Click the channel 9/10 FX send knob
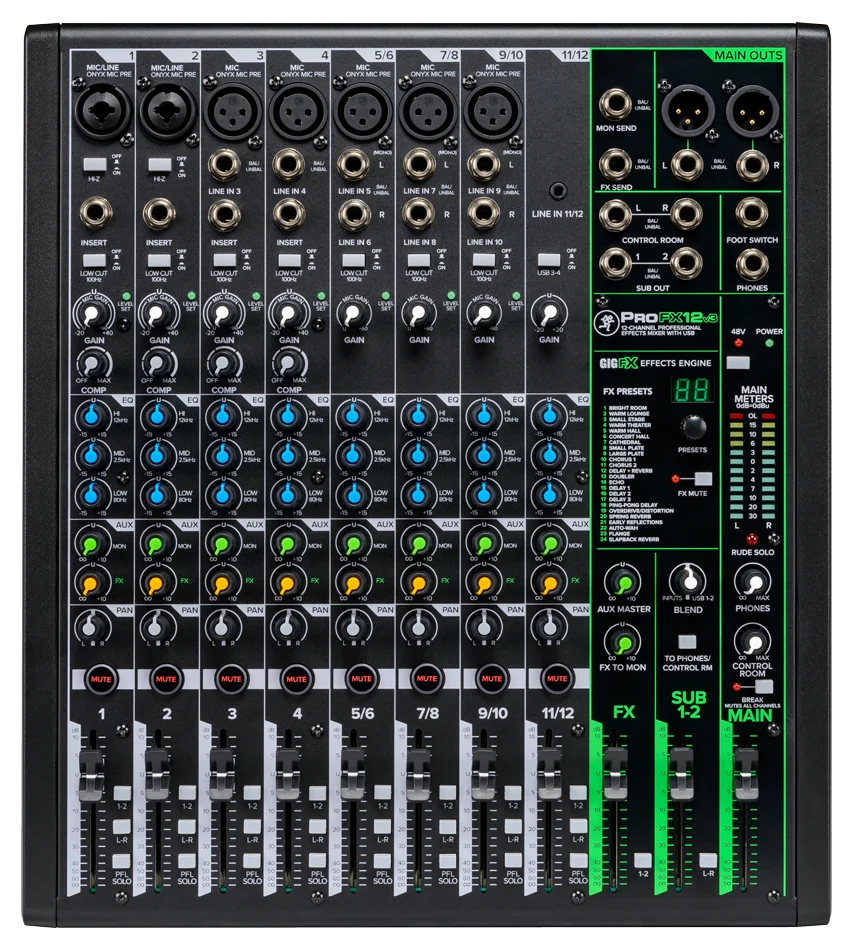 coord(483,583)
